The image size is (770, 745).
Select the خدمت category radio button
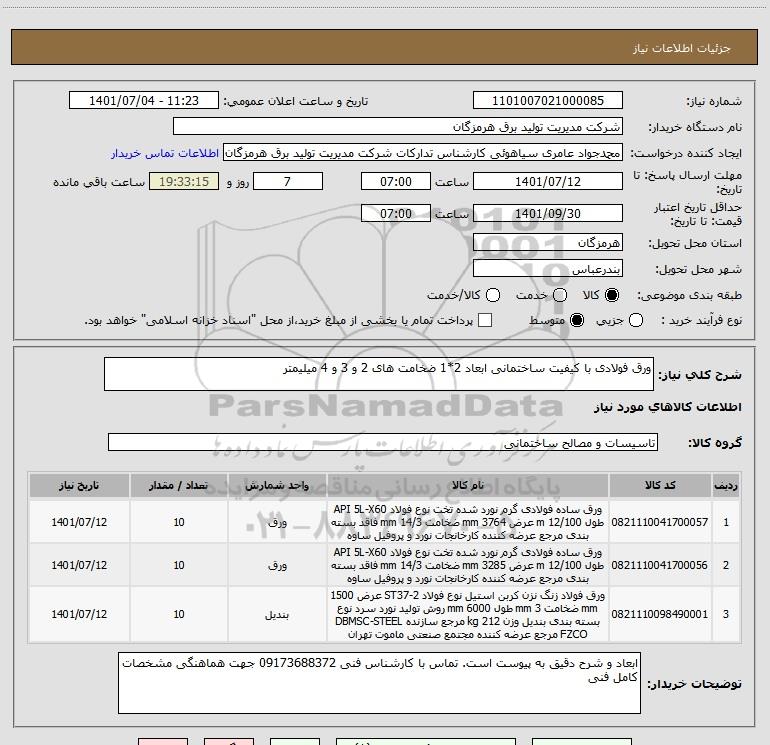(560, 295)
